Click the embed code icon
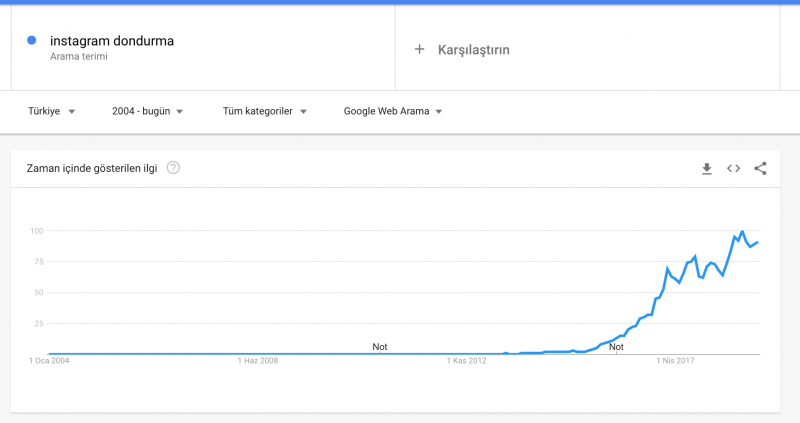Screen dimensions: 800x423 click(733, 169)
